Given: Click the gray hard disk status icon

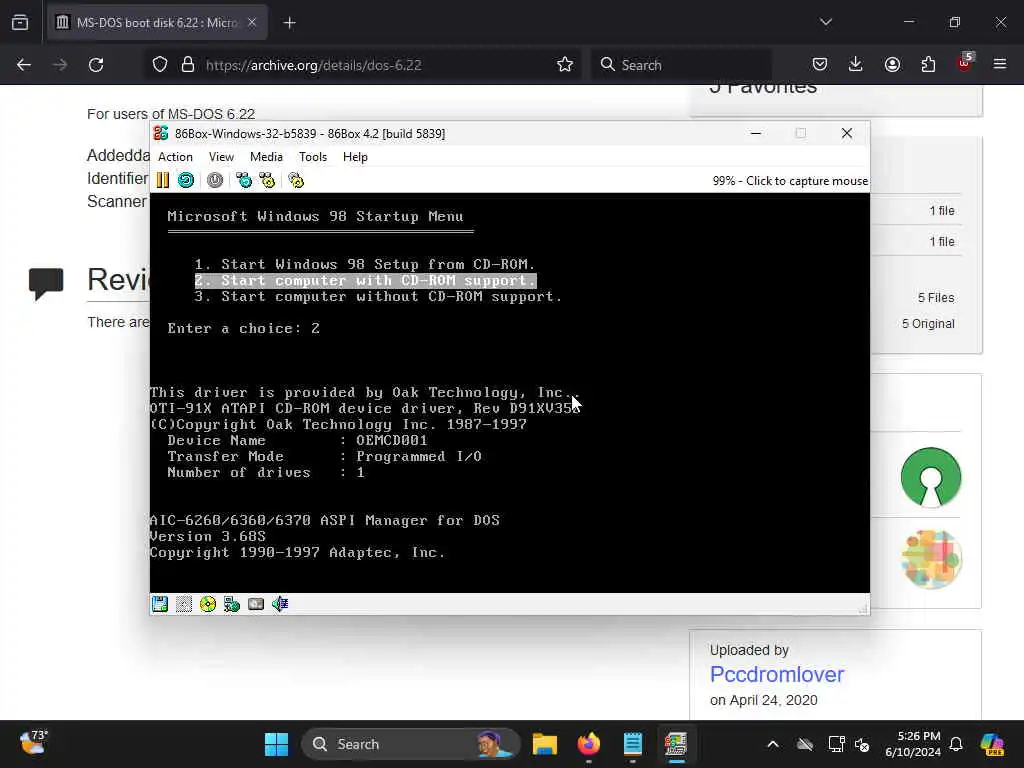Looking at the screenshot, I should [256, 604].
